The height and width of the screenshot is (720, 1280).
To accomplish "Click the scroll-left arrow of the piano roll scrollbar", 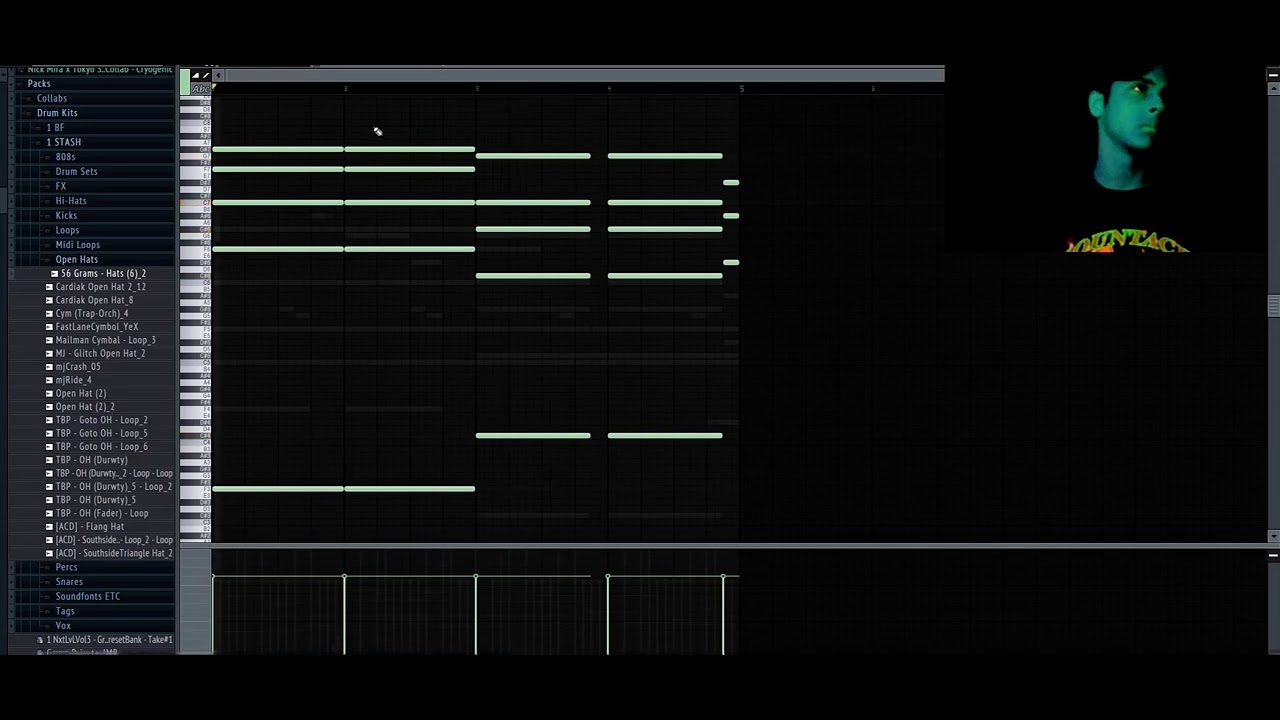I will point(218,75).
